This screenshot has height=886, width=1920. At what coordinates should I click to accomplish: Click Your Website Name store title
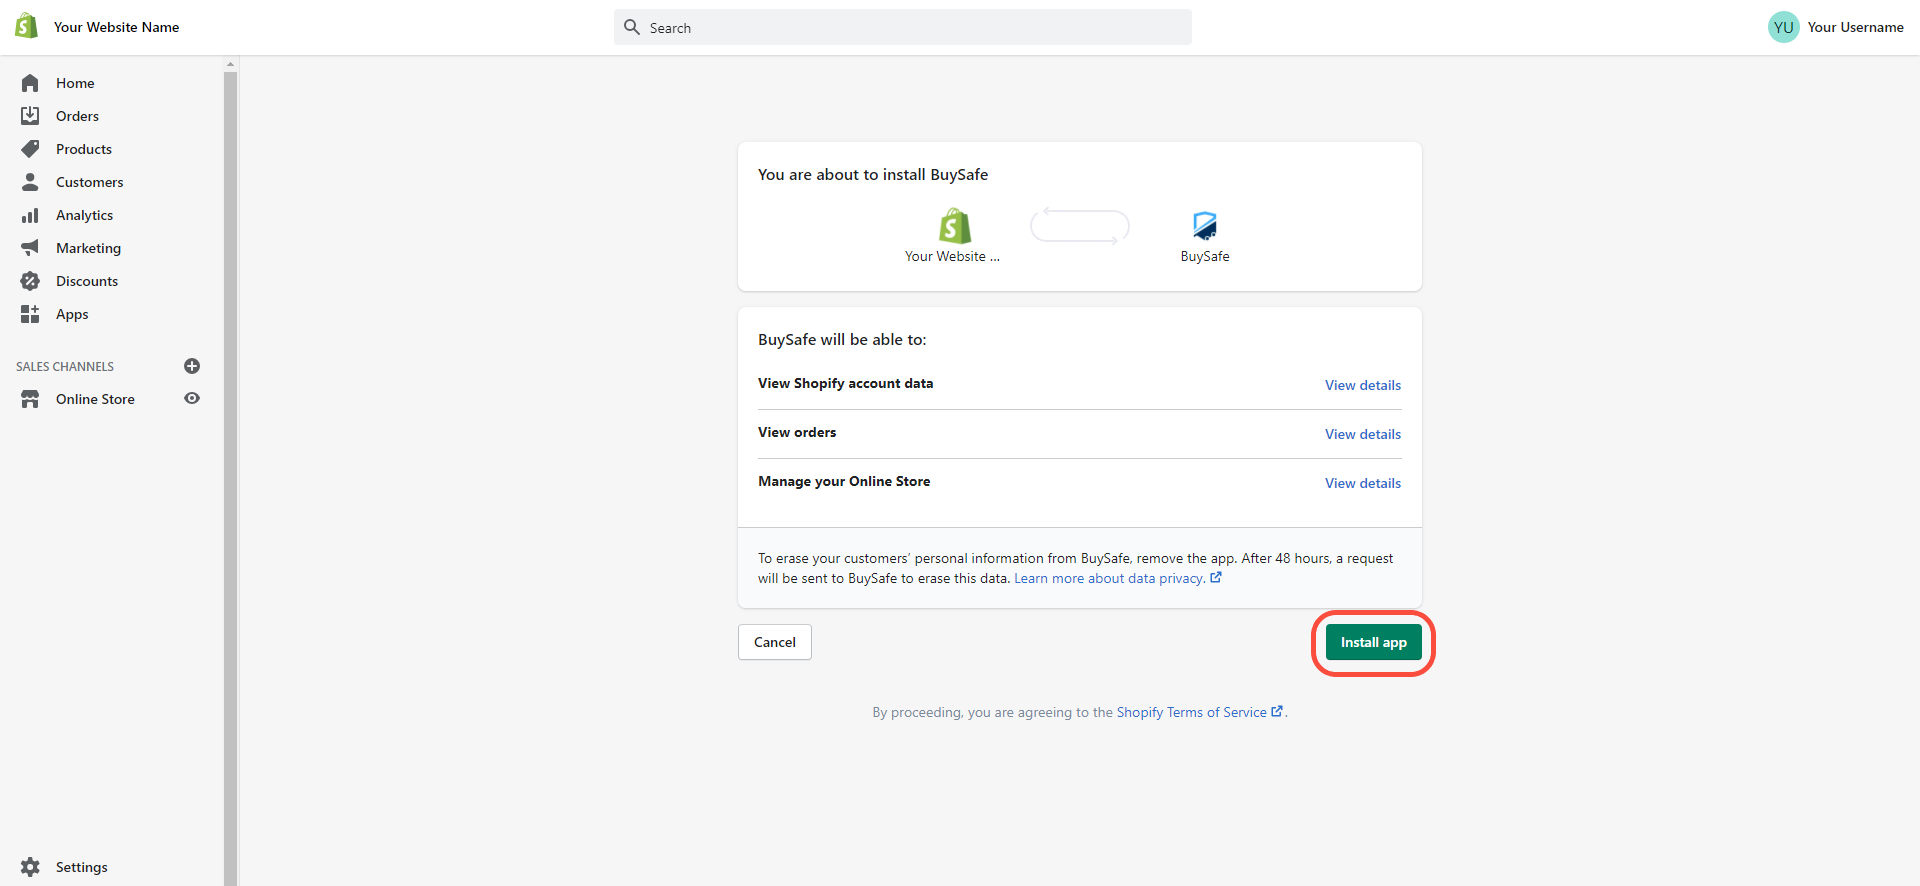click(116, 27)
